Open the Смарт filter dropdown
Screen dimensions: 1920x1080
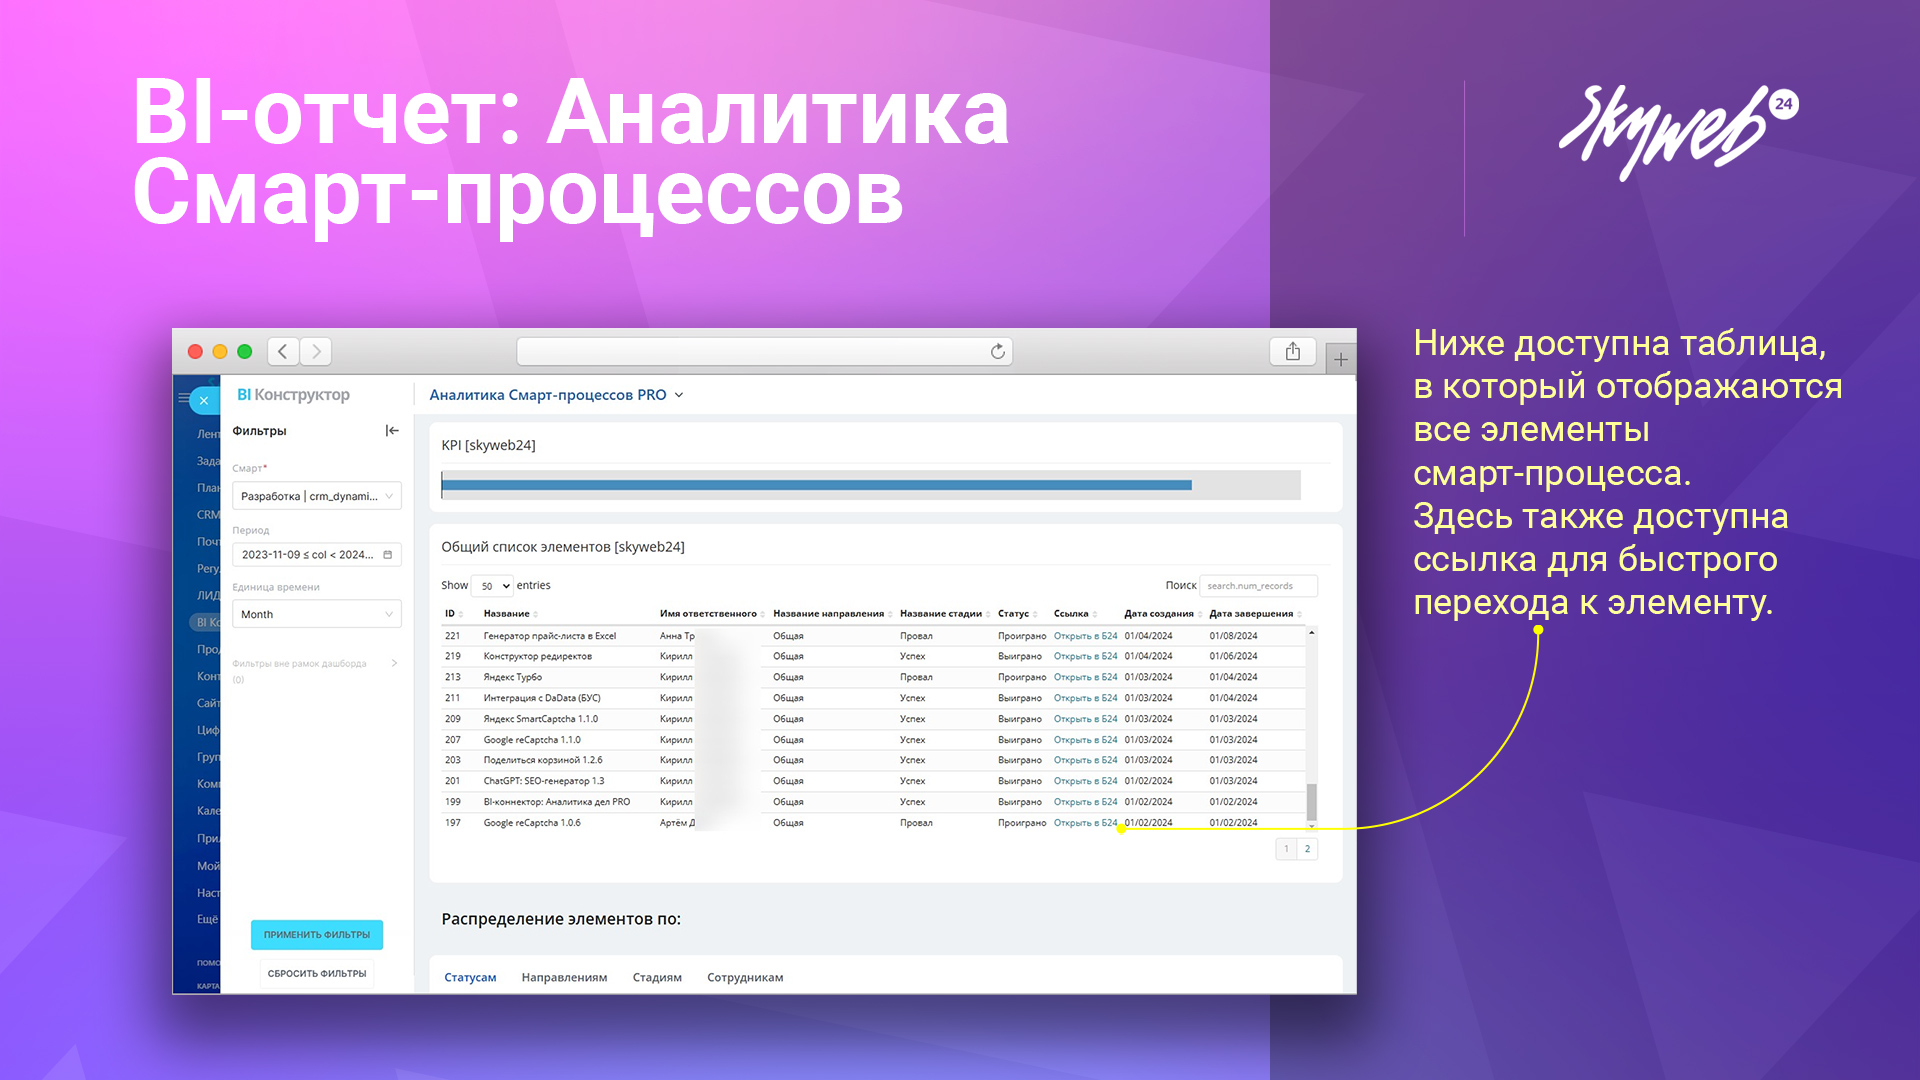coord(316,496)
